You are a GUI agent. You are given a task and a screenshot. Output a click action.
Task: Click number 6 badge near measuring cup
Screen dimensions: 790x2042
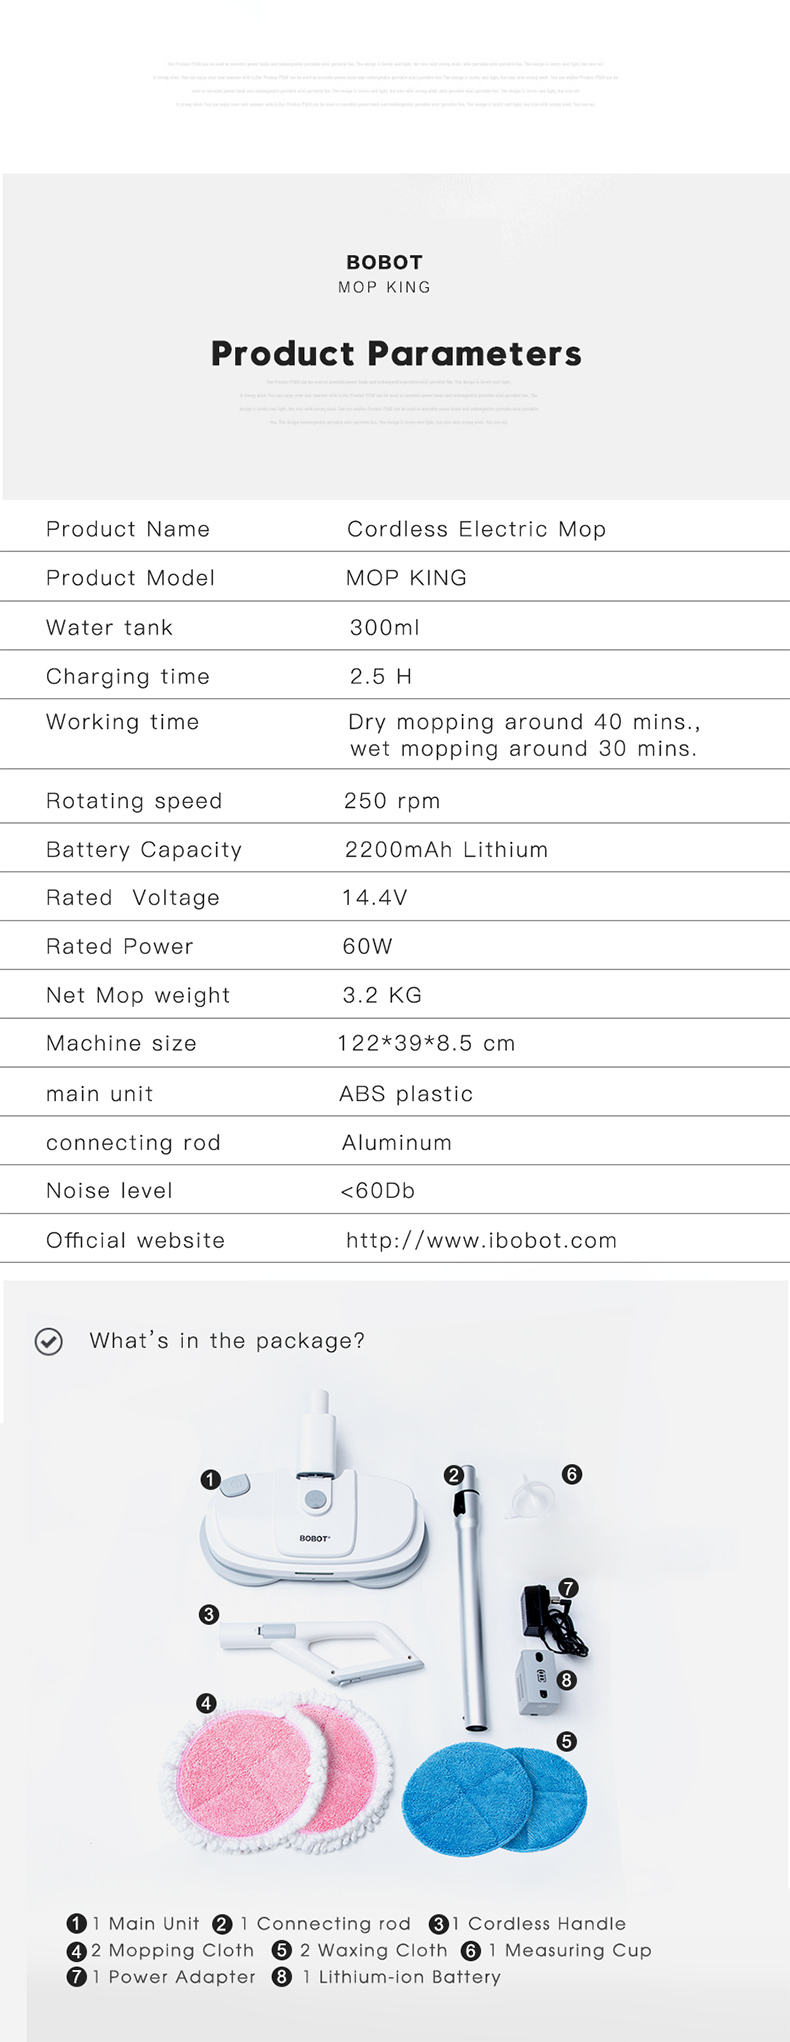pyautogui.click(x=571, y=1474)
